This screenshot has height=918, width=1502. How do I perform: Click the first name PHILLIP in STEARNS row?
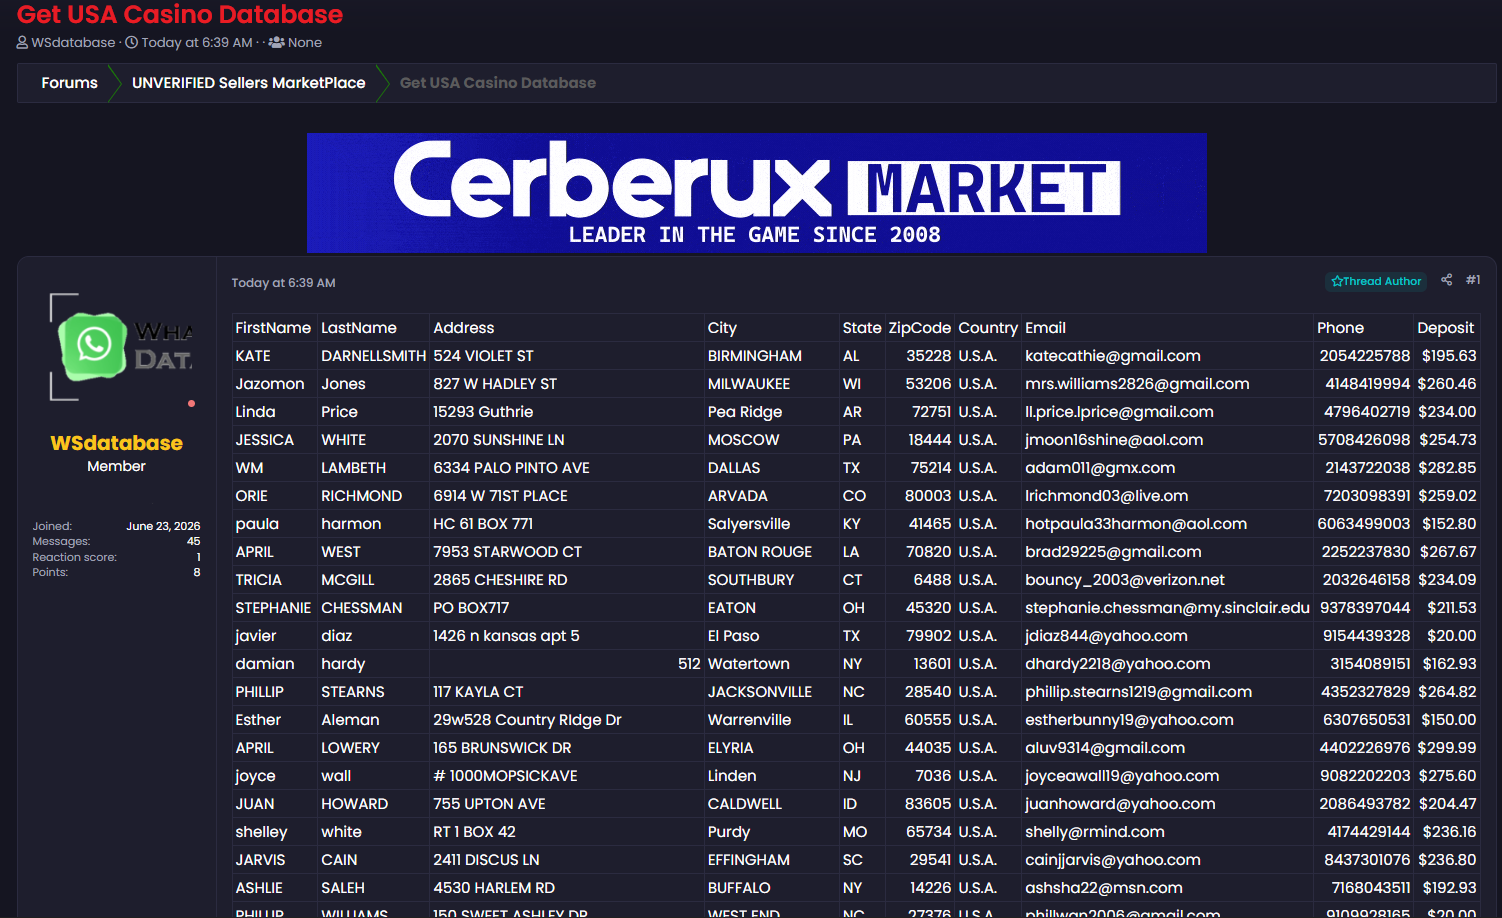[259, 692]
